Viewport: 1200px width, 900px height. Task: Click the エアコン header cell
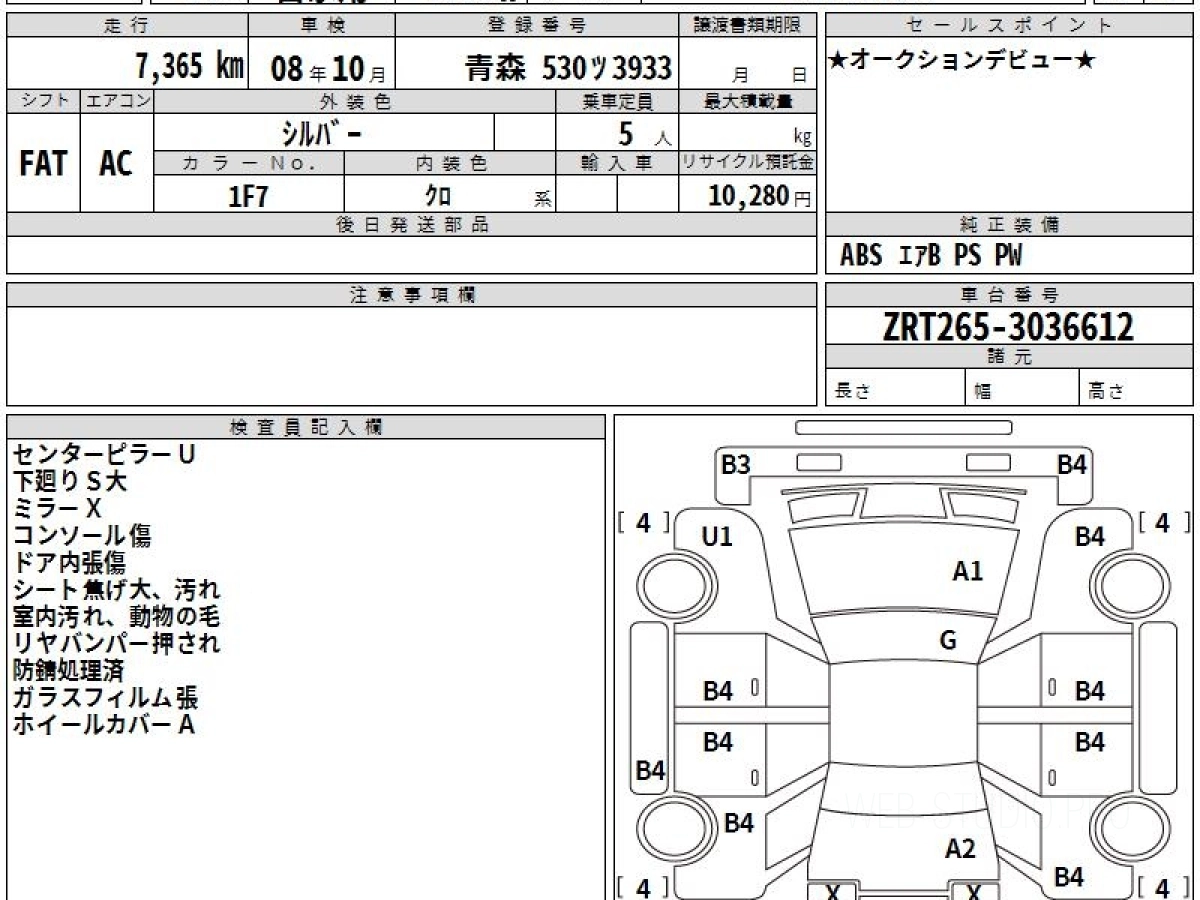(117, 101)
